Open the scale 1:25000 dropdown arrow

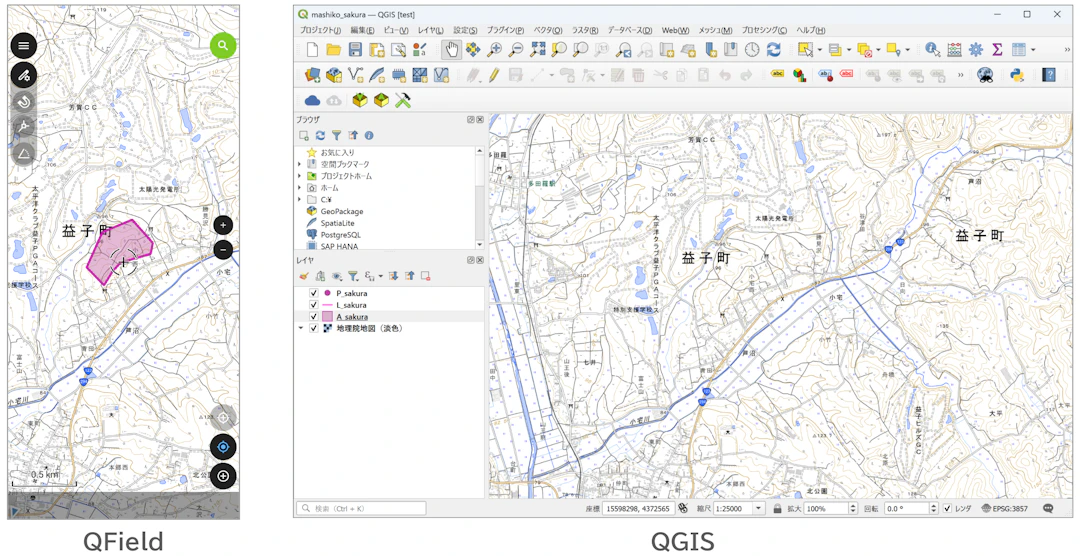[x=759, y=508]
